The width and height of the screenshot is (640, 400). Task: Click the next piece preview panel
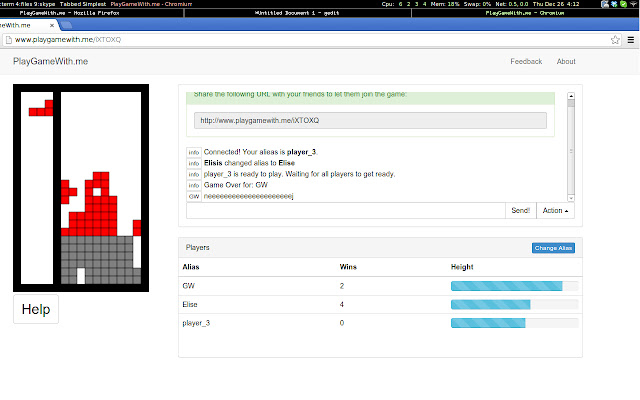click(x=37, y=188)
